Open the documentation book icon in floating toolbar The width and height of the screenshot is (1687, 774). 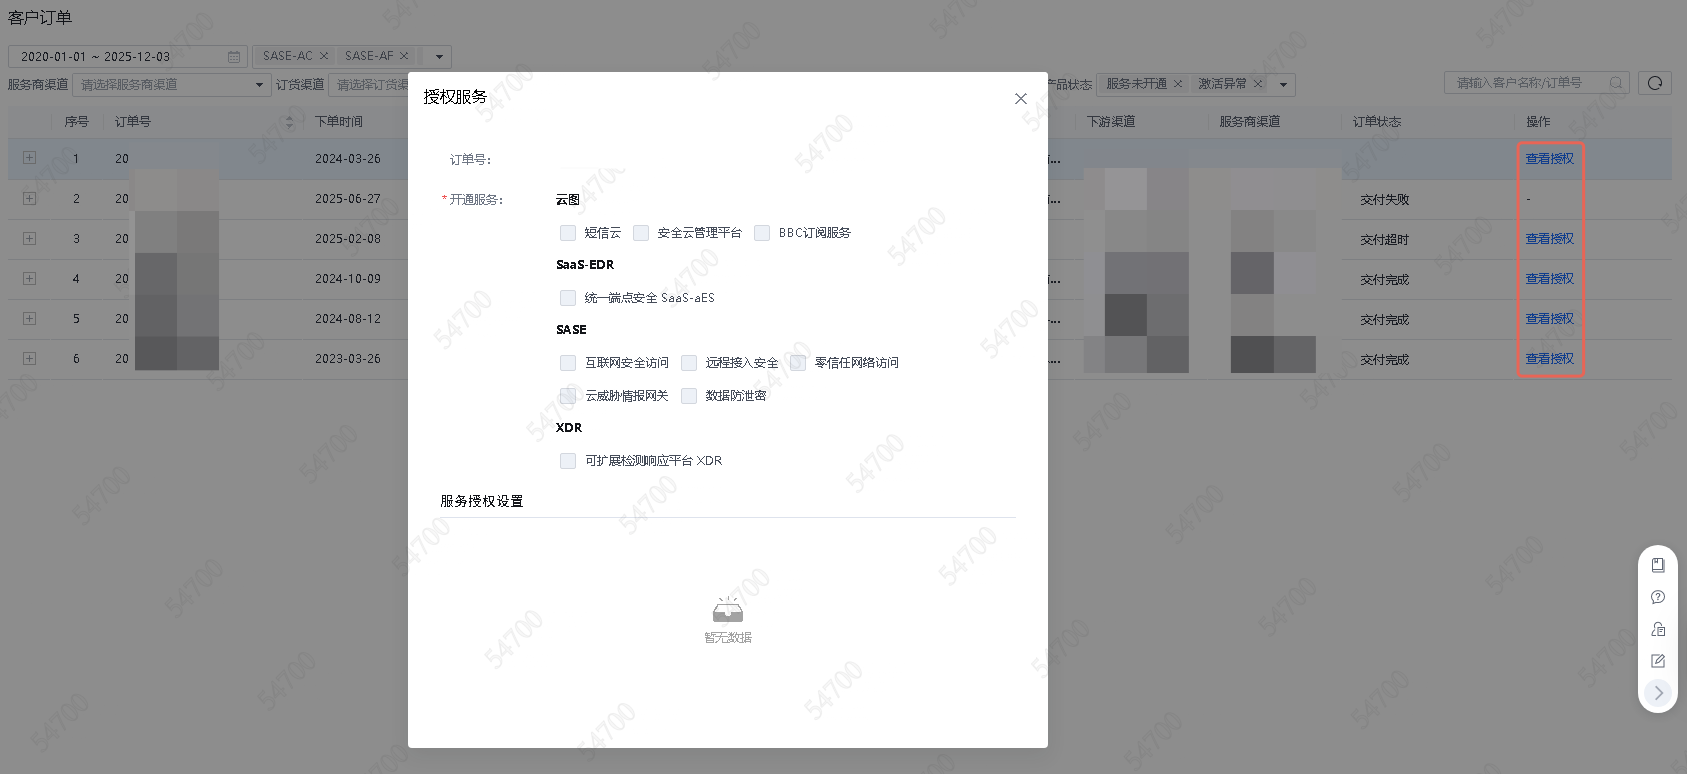(1658, 565)
